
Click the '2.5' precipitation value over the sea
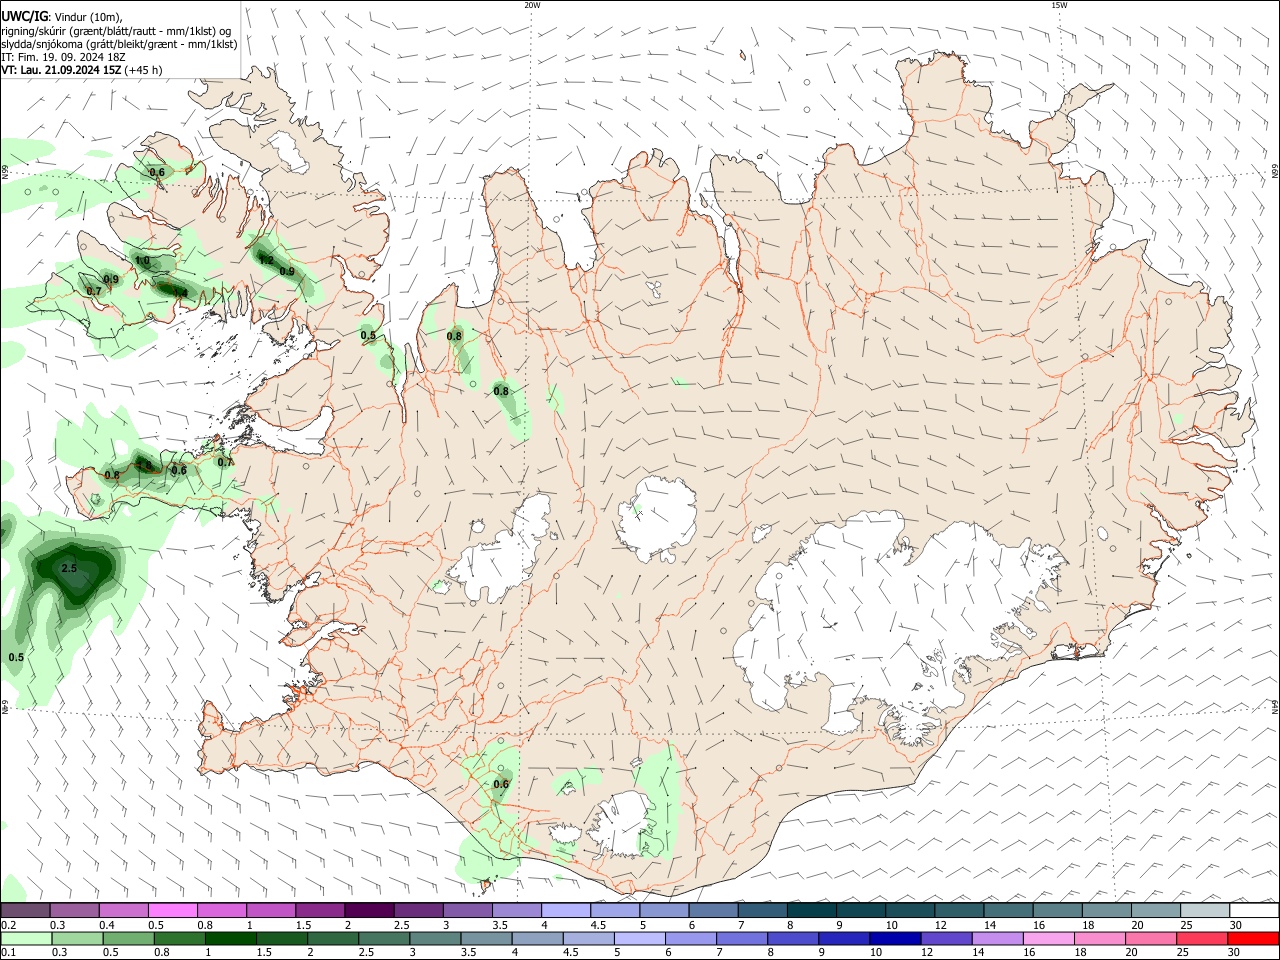(x=69, y=568)
